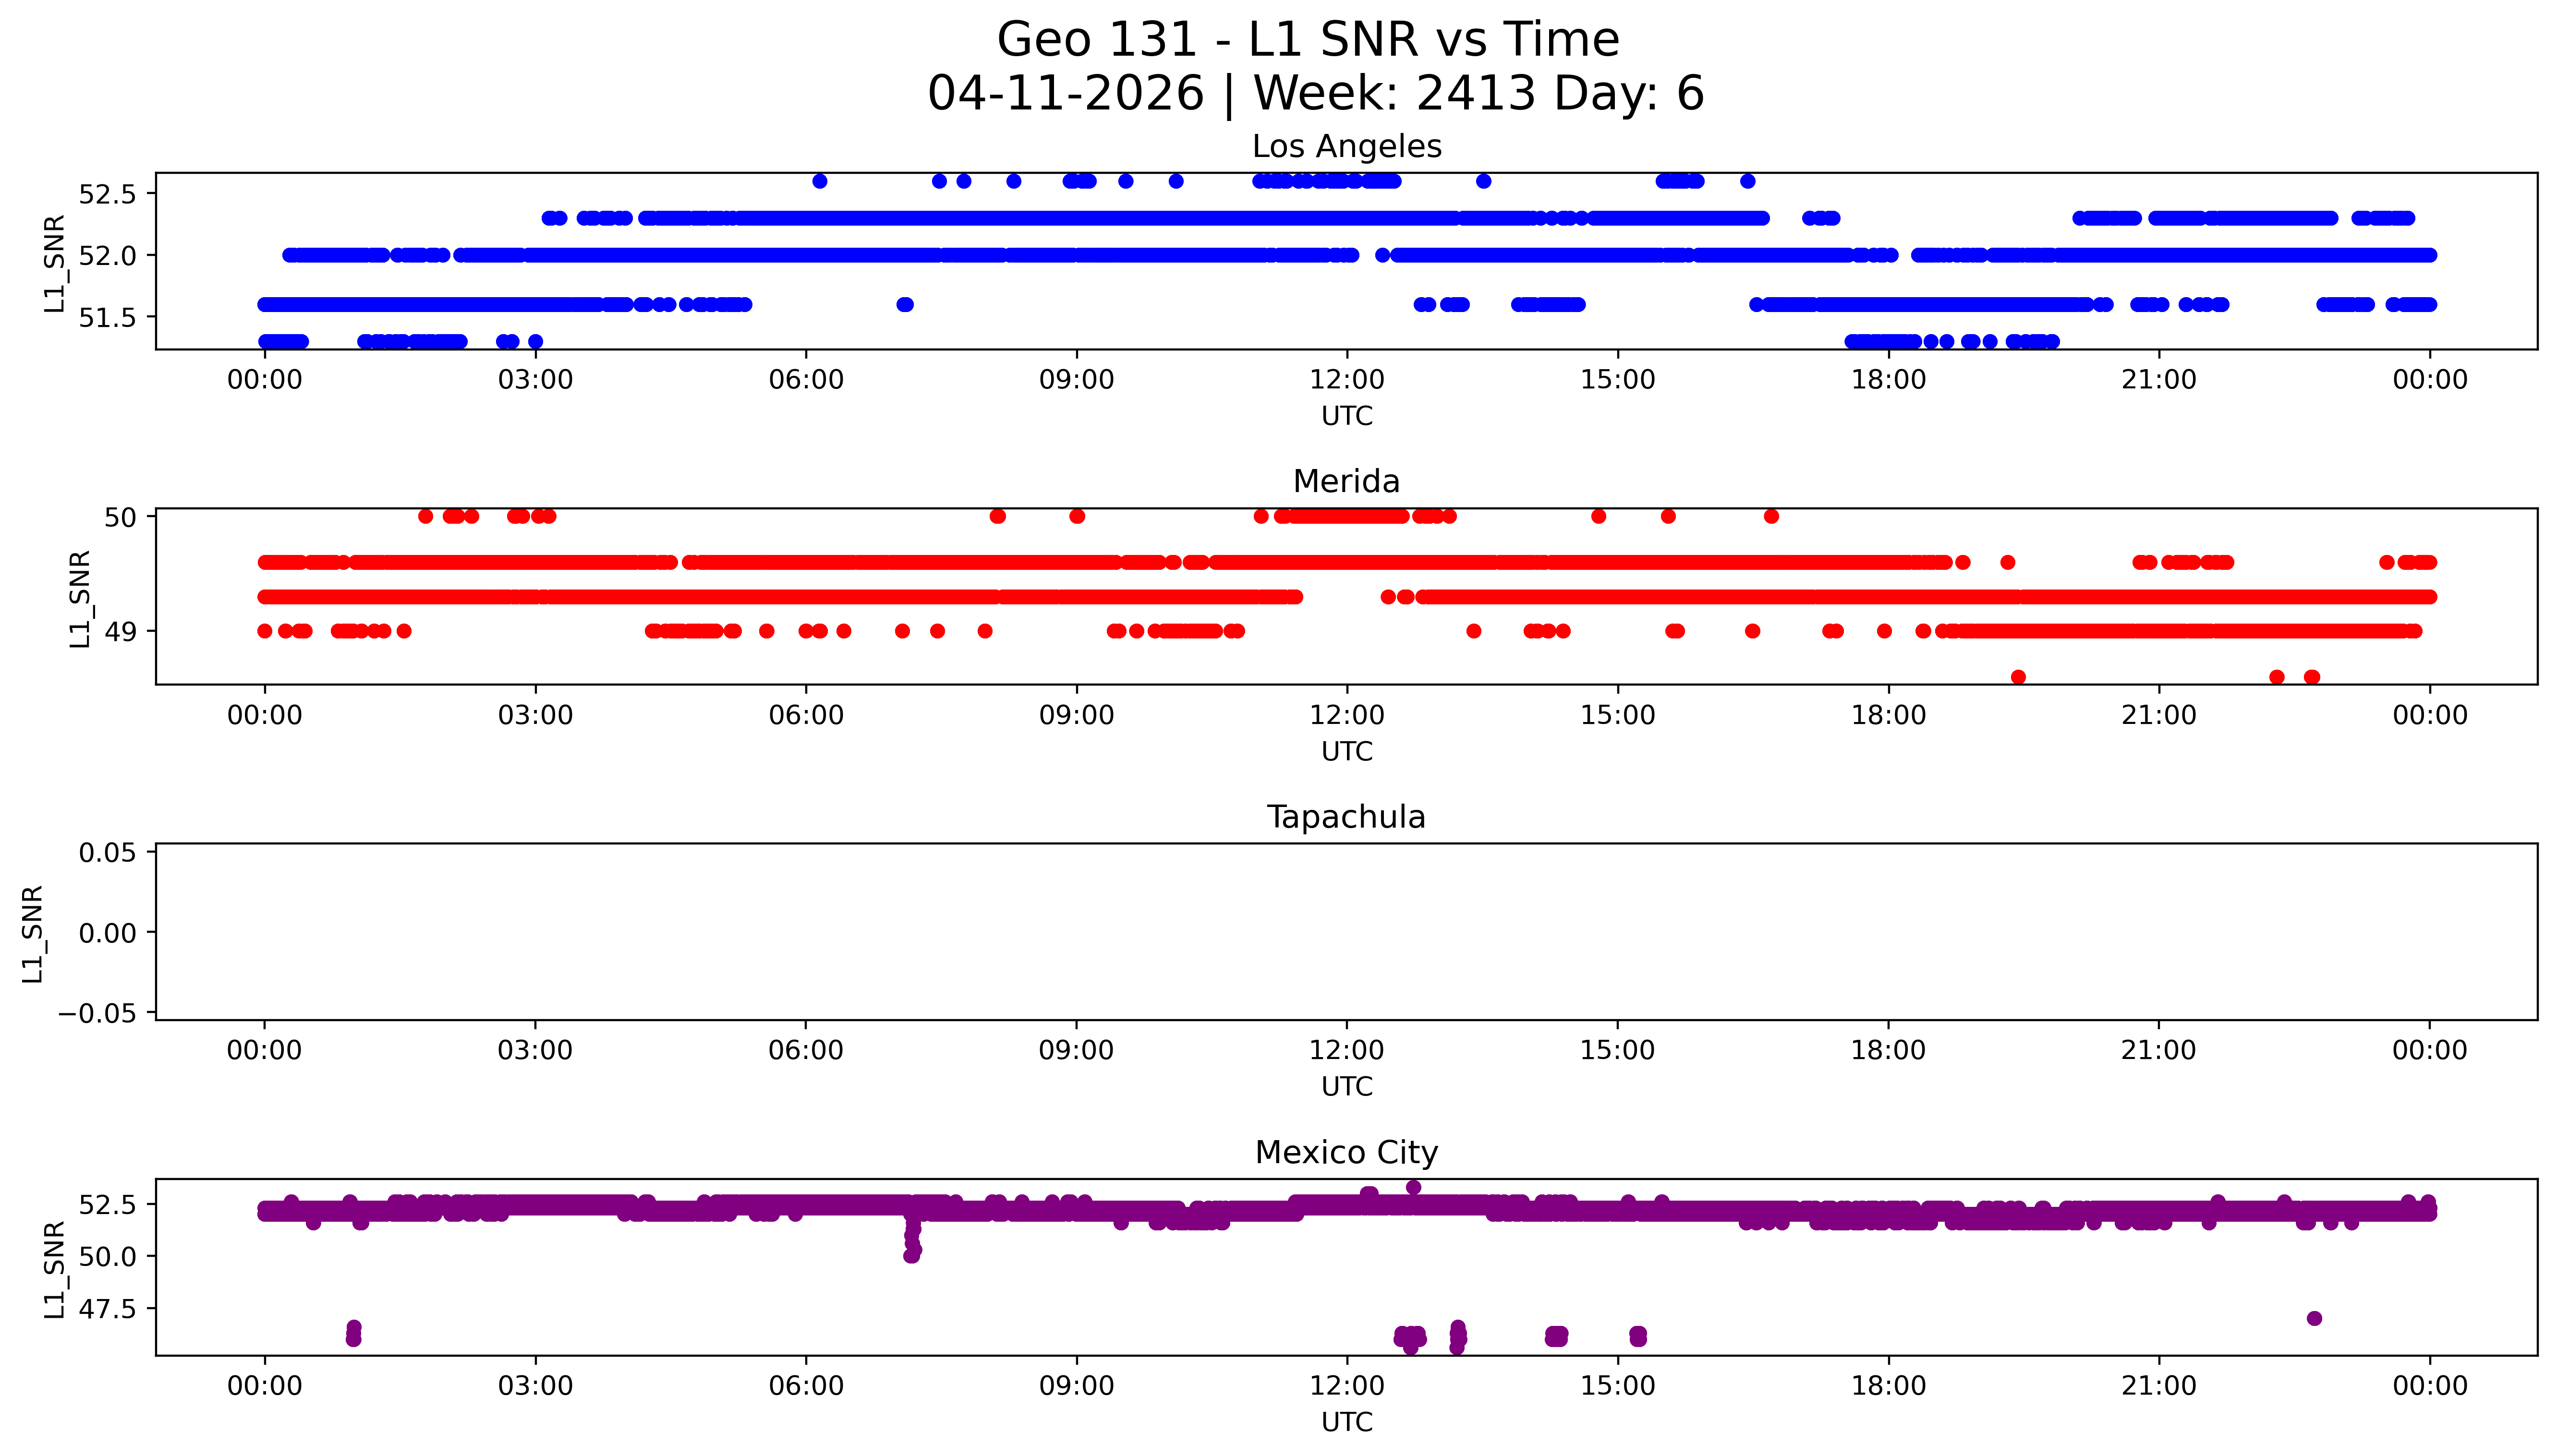Click the L1_SNR axis label of Merida plot

pyautogui.click(x=80, y=598)
